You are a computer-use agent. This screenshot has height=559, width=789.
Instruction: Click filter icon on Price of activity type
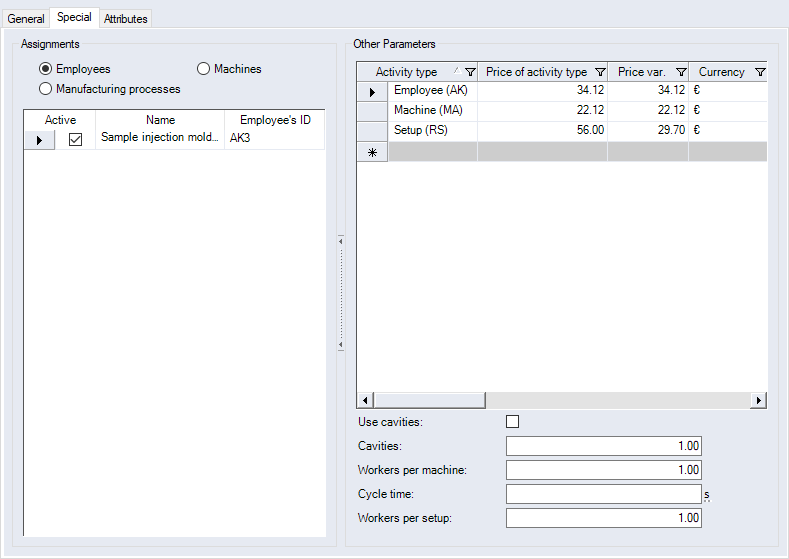(600, 72)
